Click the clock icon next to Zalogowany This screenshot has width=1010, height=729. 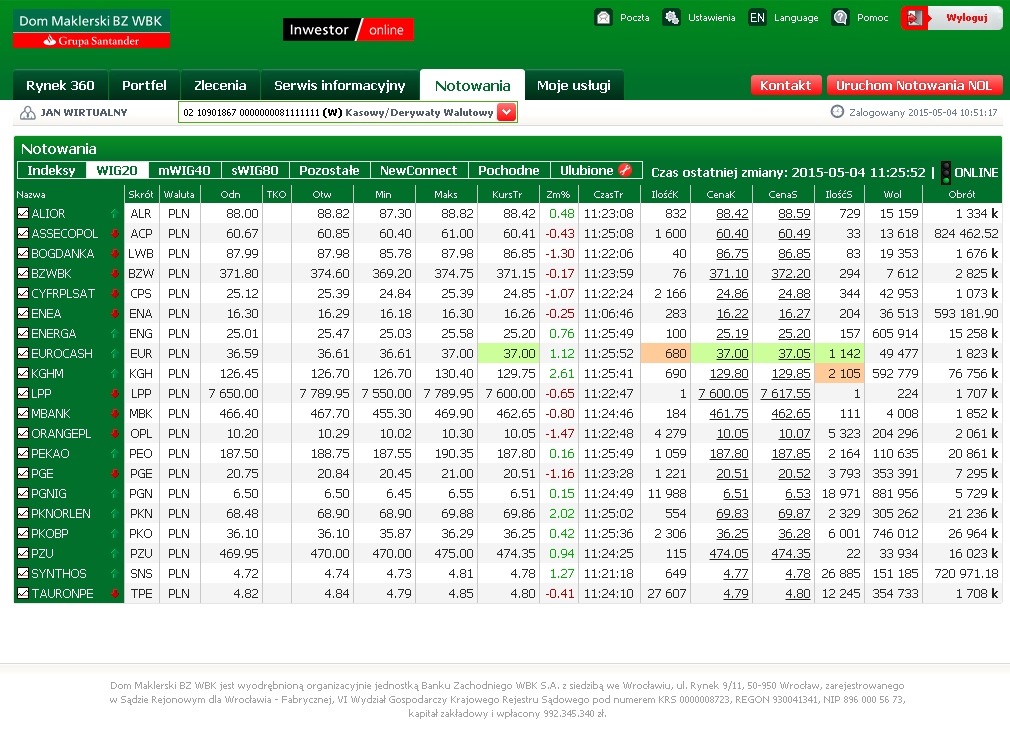point(837,111)
